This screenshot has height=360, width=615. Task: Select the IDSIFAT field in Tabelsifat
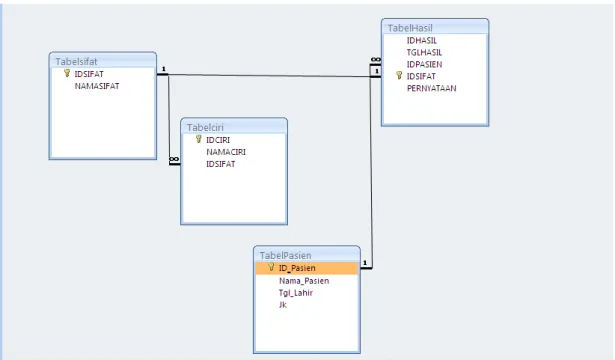click(89, 74)
